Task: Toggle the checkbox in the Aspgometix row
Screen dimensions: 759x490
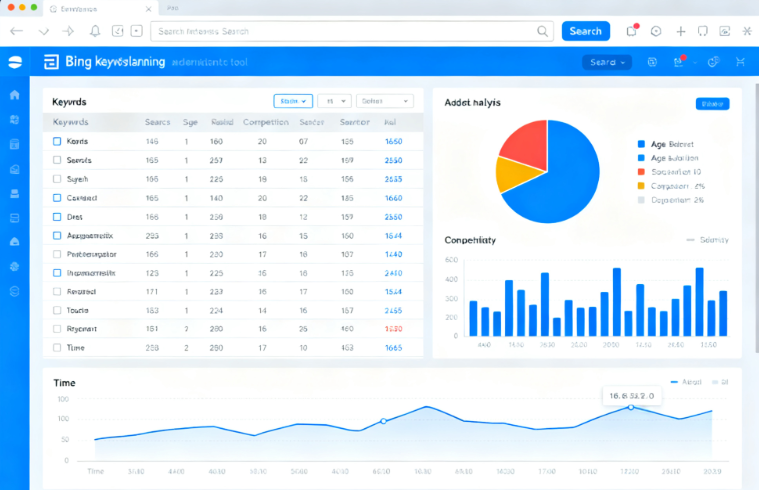Action: click(57, 235)
